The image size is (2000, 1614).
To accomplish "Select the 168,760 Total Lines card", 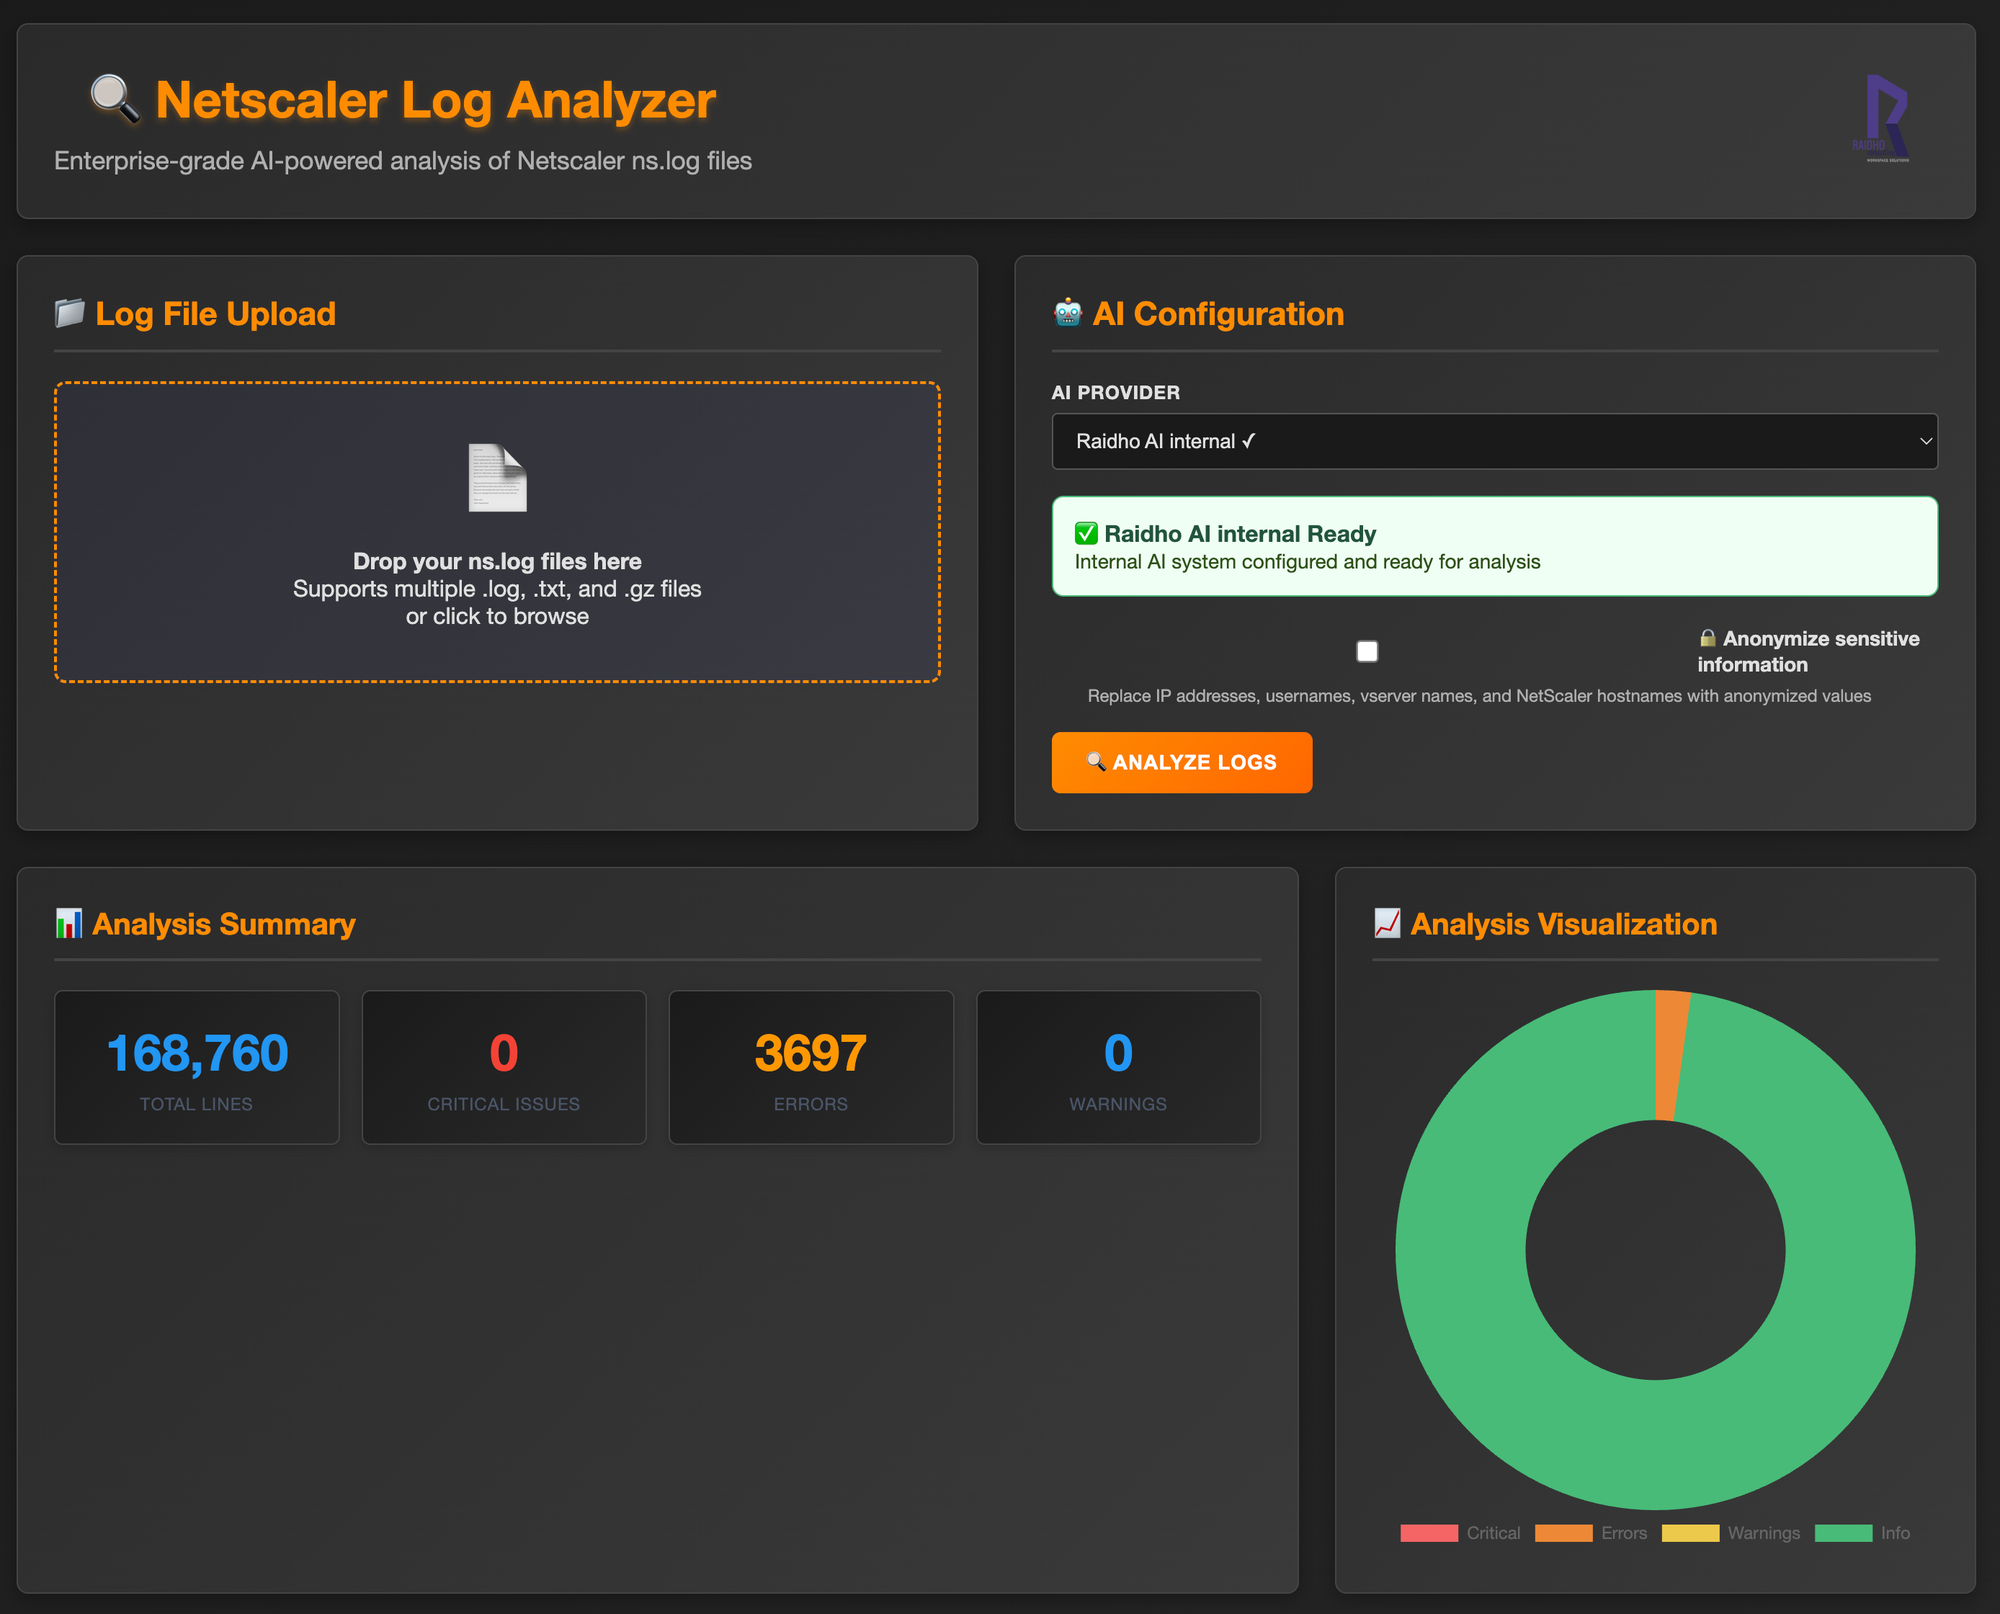I will pos(197,1067).
